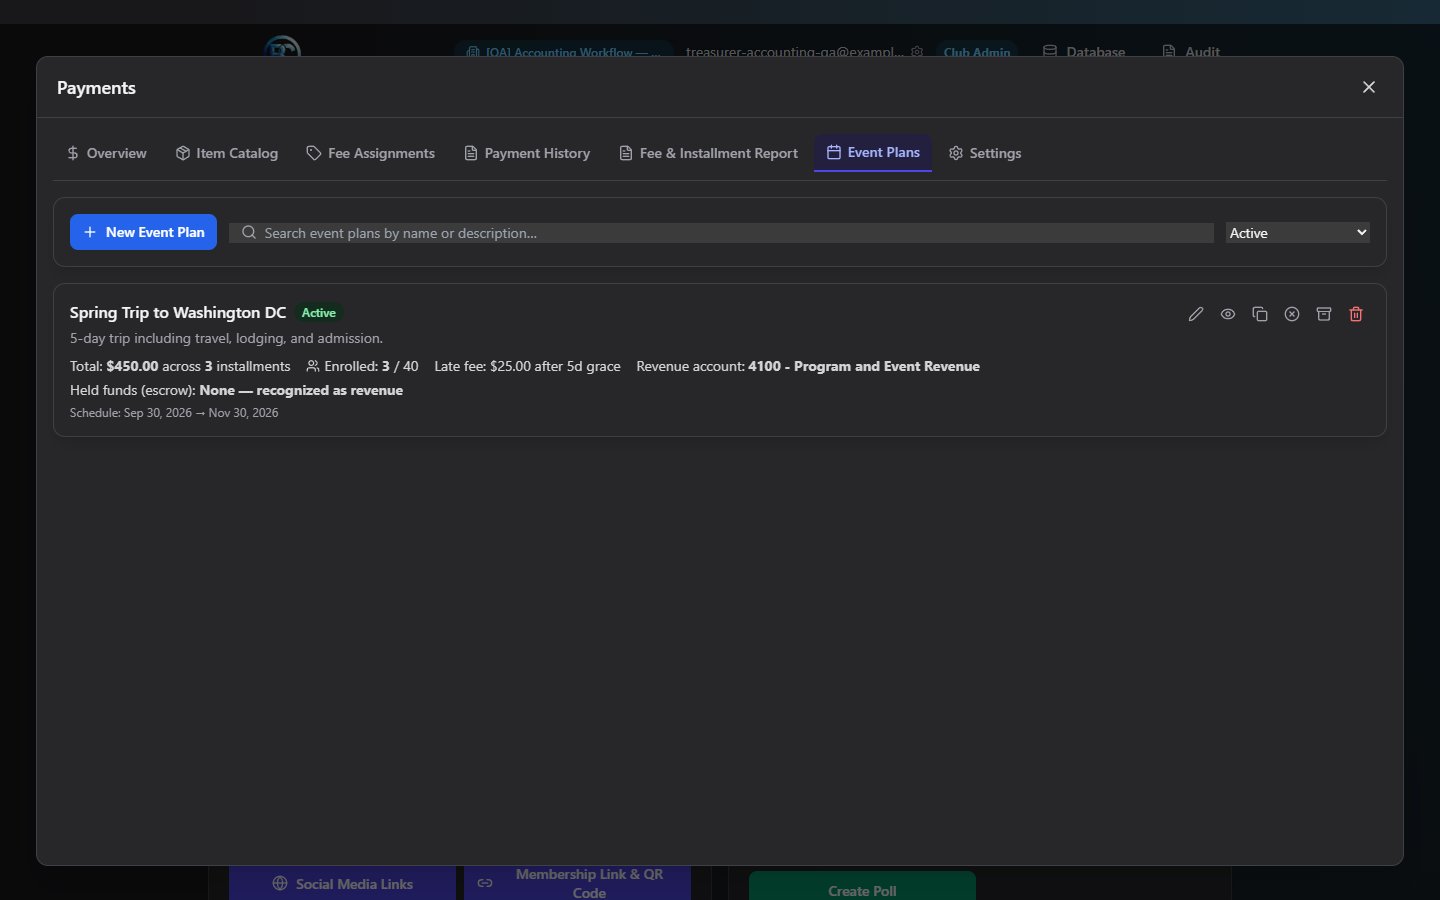Open the Item Catalog tab
1440x900 pixels.
point(227,153)
